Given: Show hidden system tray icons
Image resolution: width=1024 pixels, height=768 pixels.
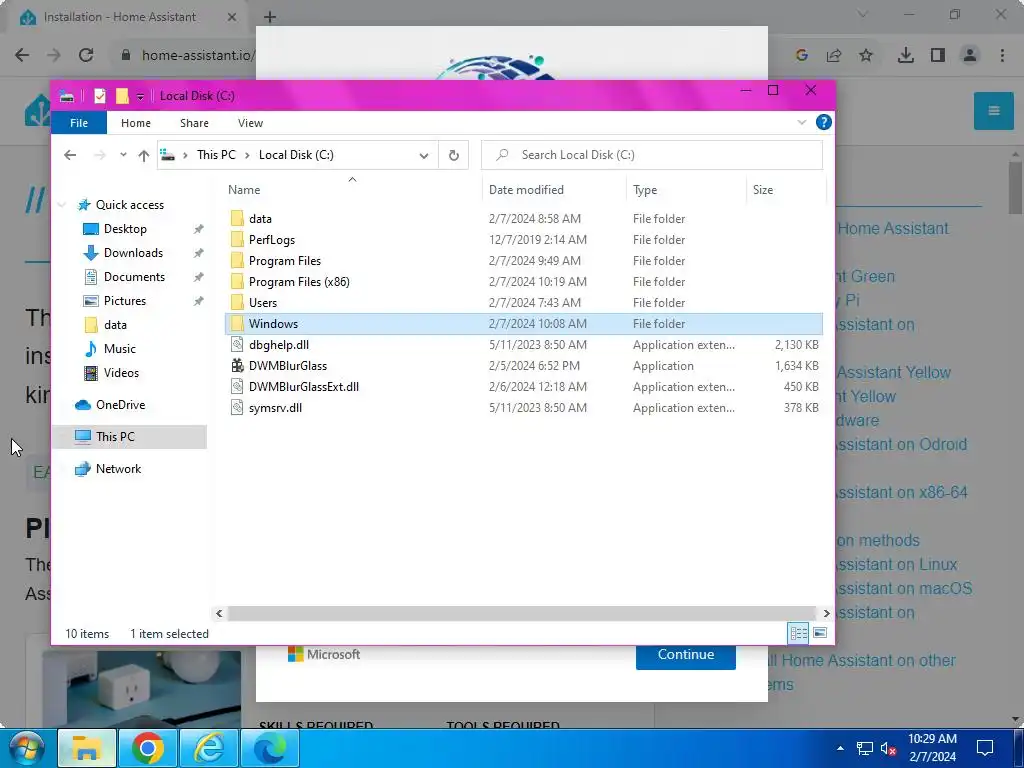Looking at the screenshot, I should click(840, 748).
